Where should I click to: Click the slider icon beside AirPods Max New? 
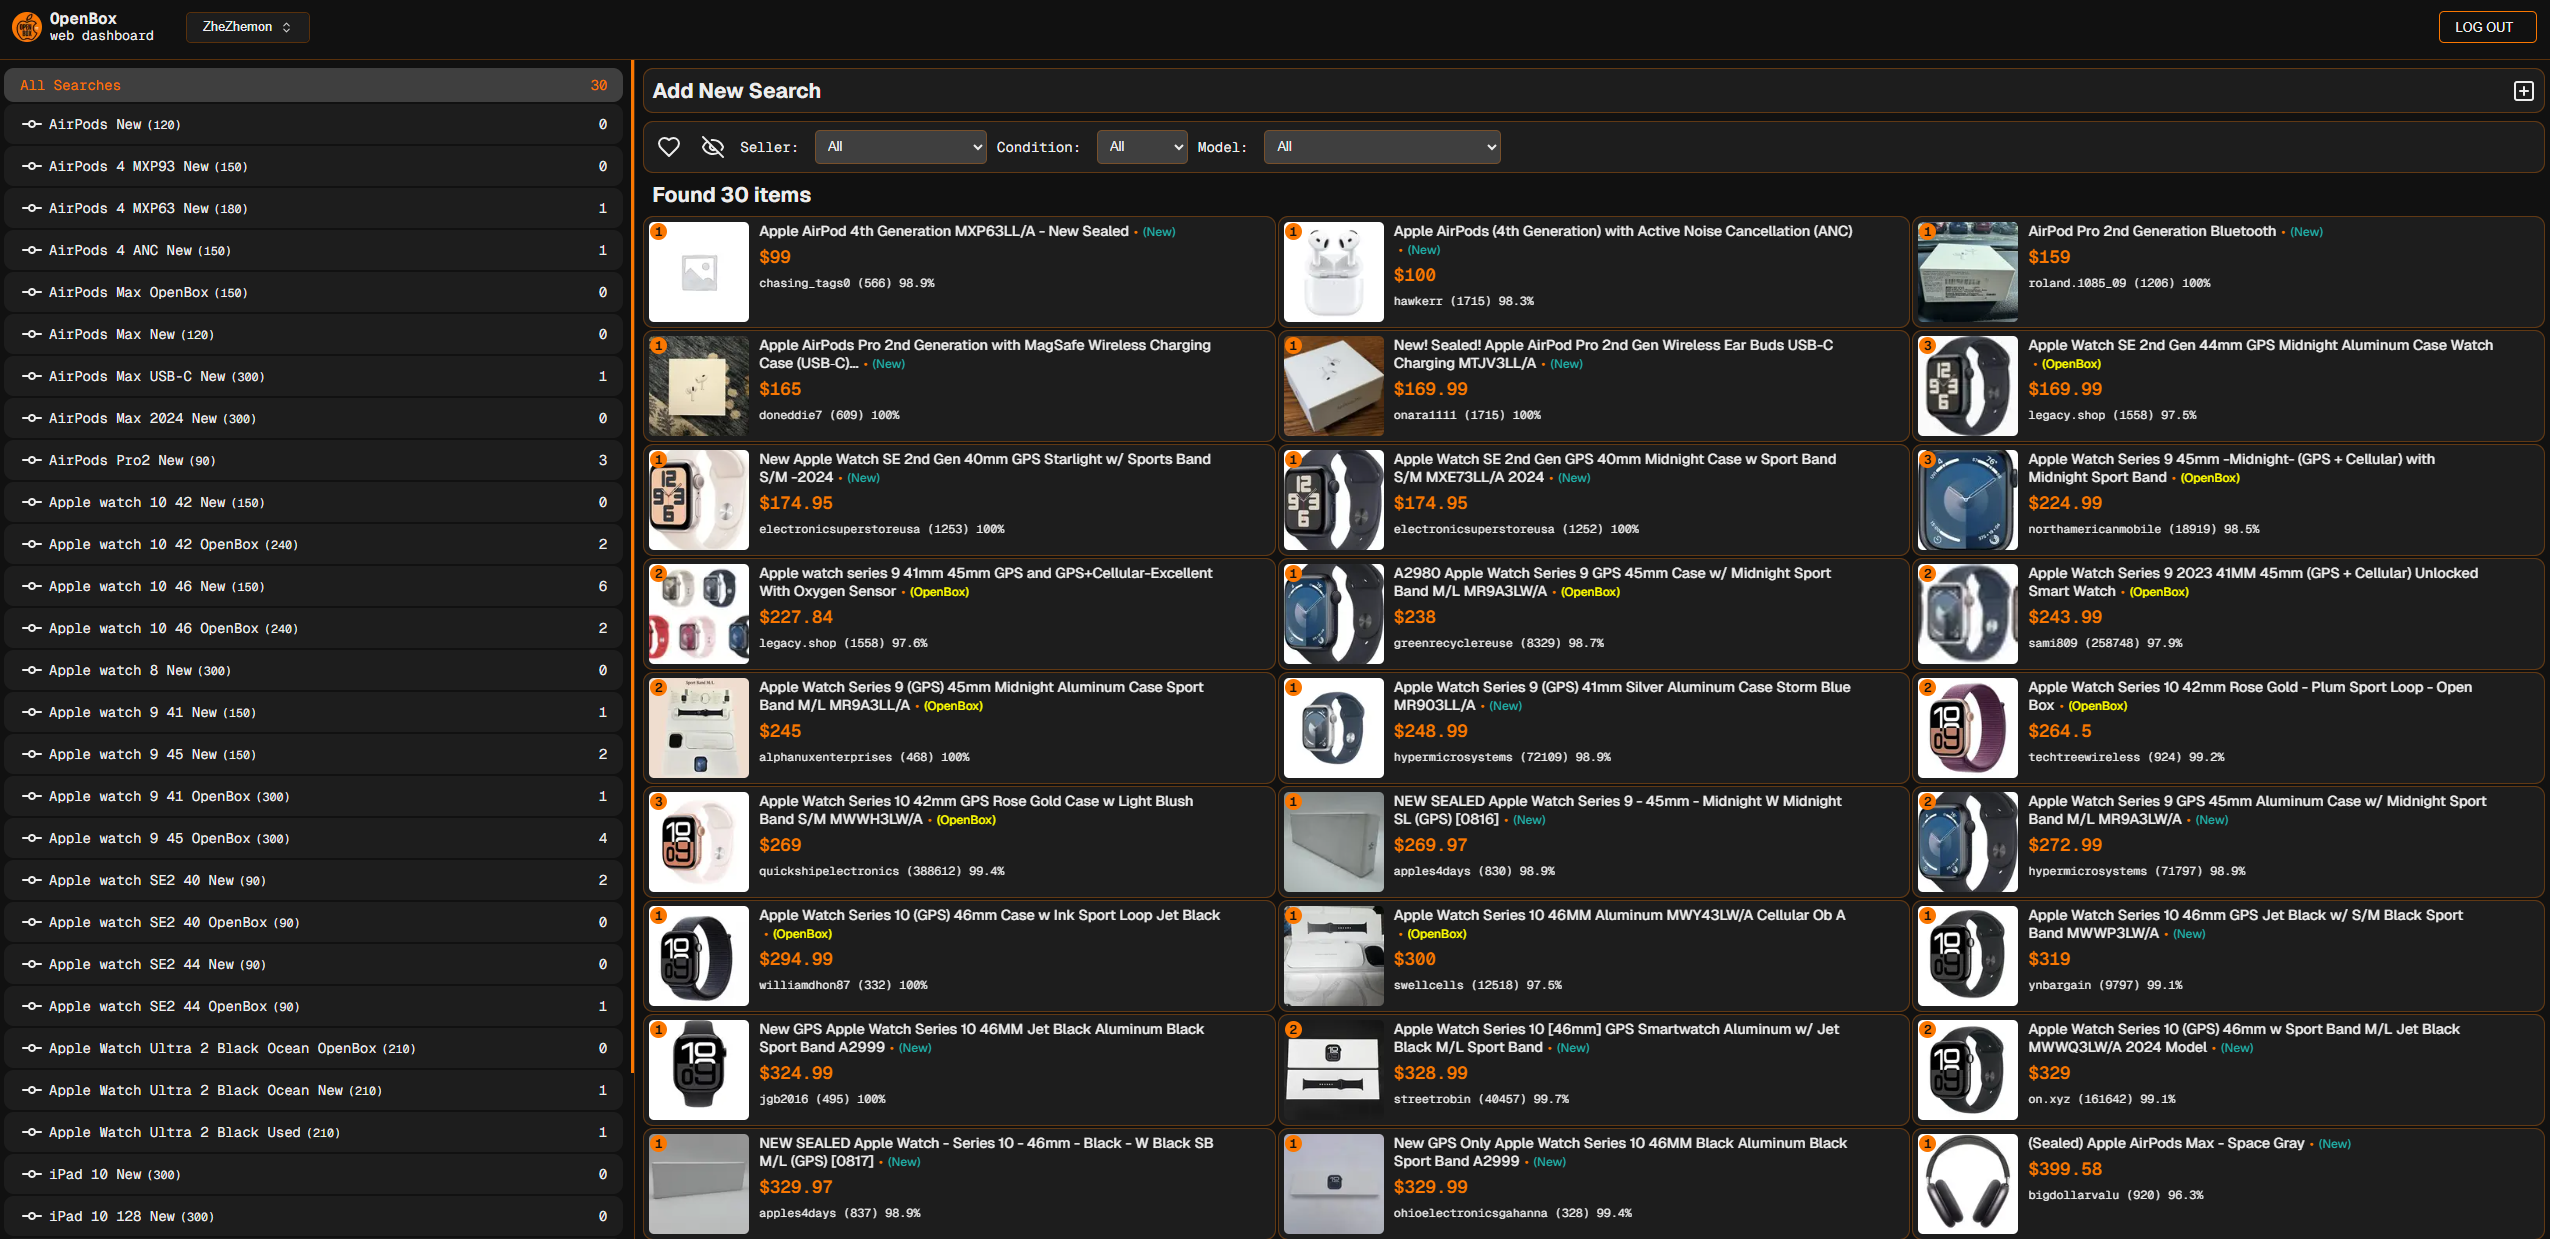coord(32,334)
